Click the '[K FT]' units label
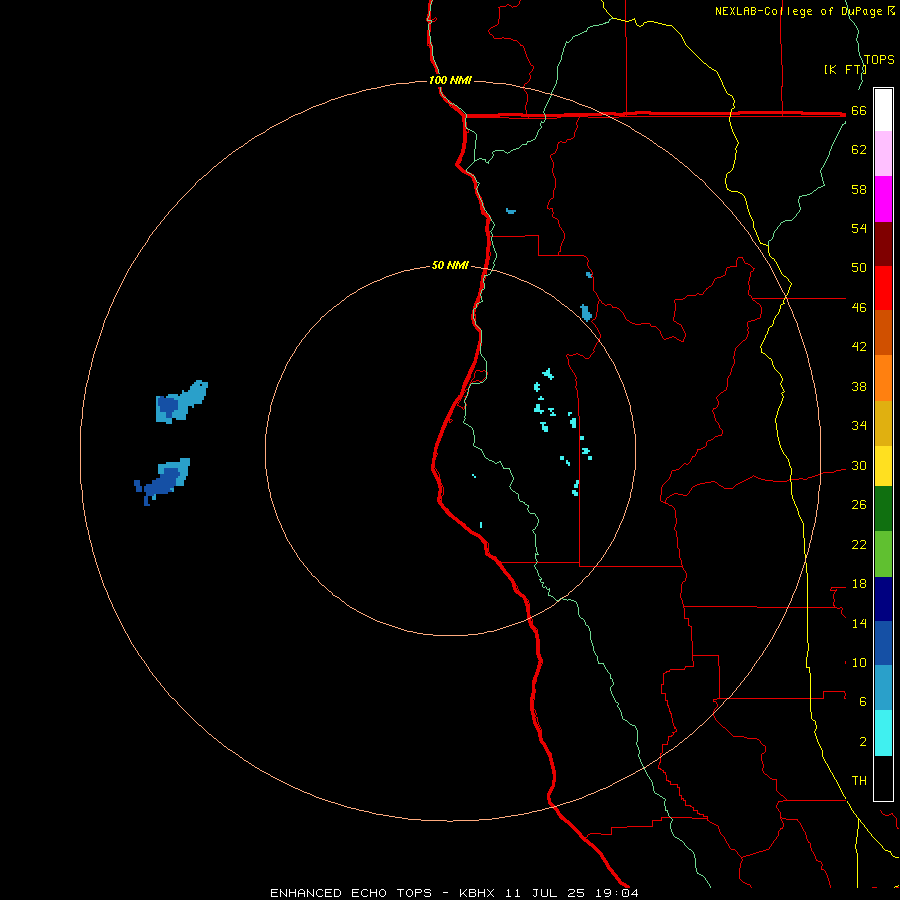 [845, 69]
